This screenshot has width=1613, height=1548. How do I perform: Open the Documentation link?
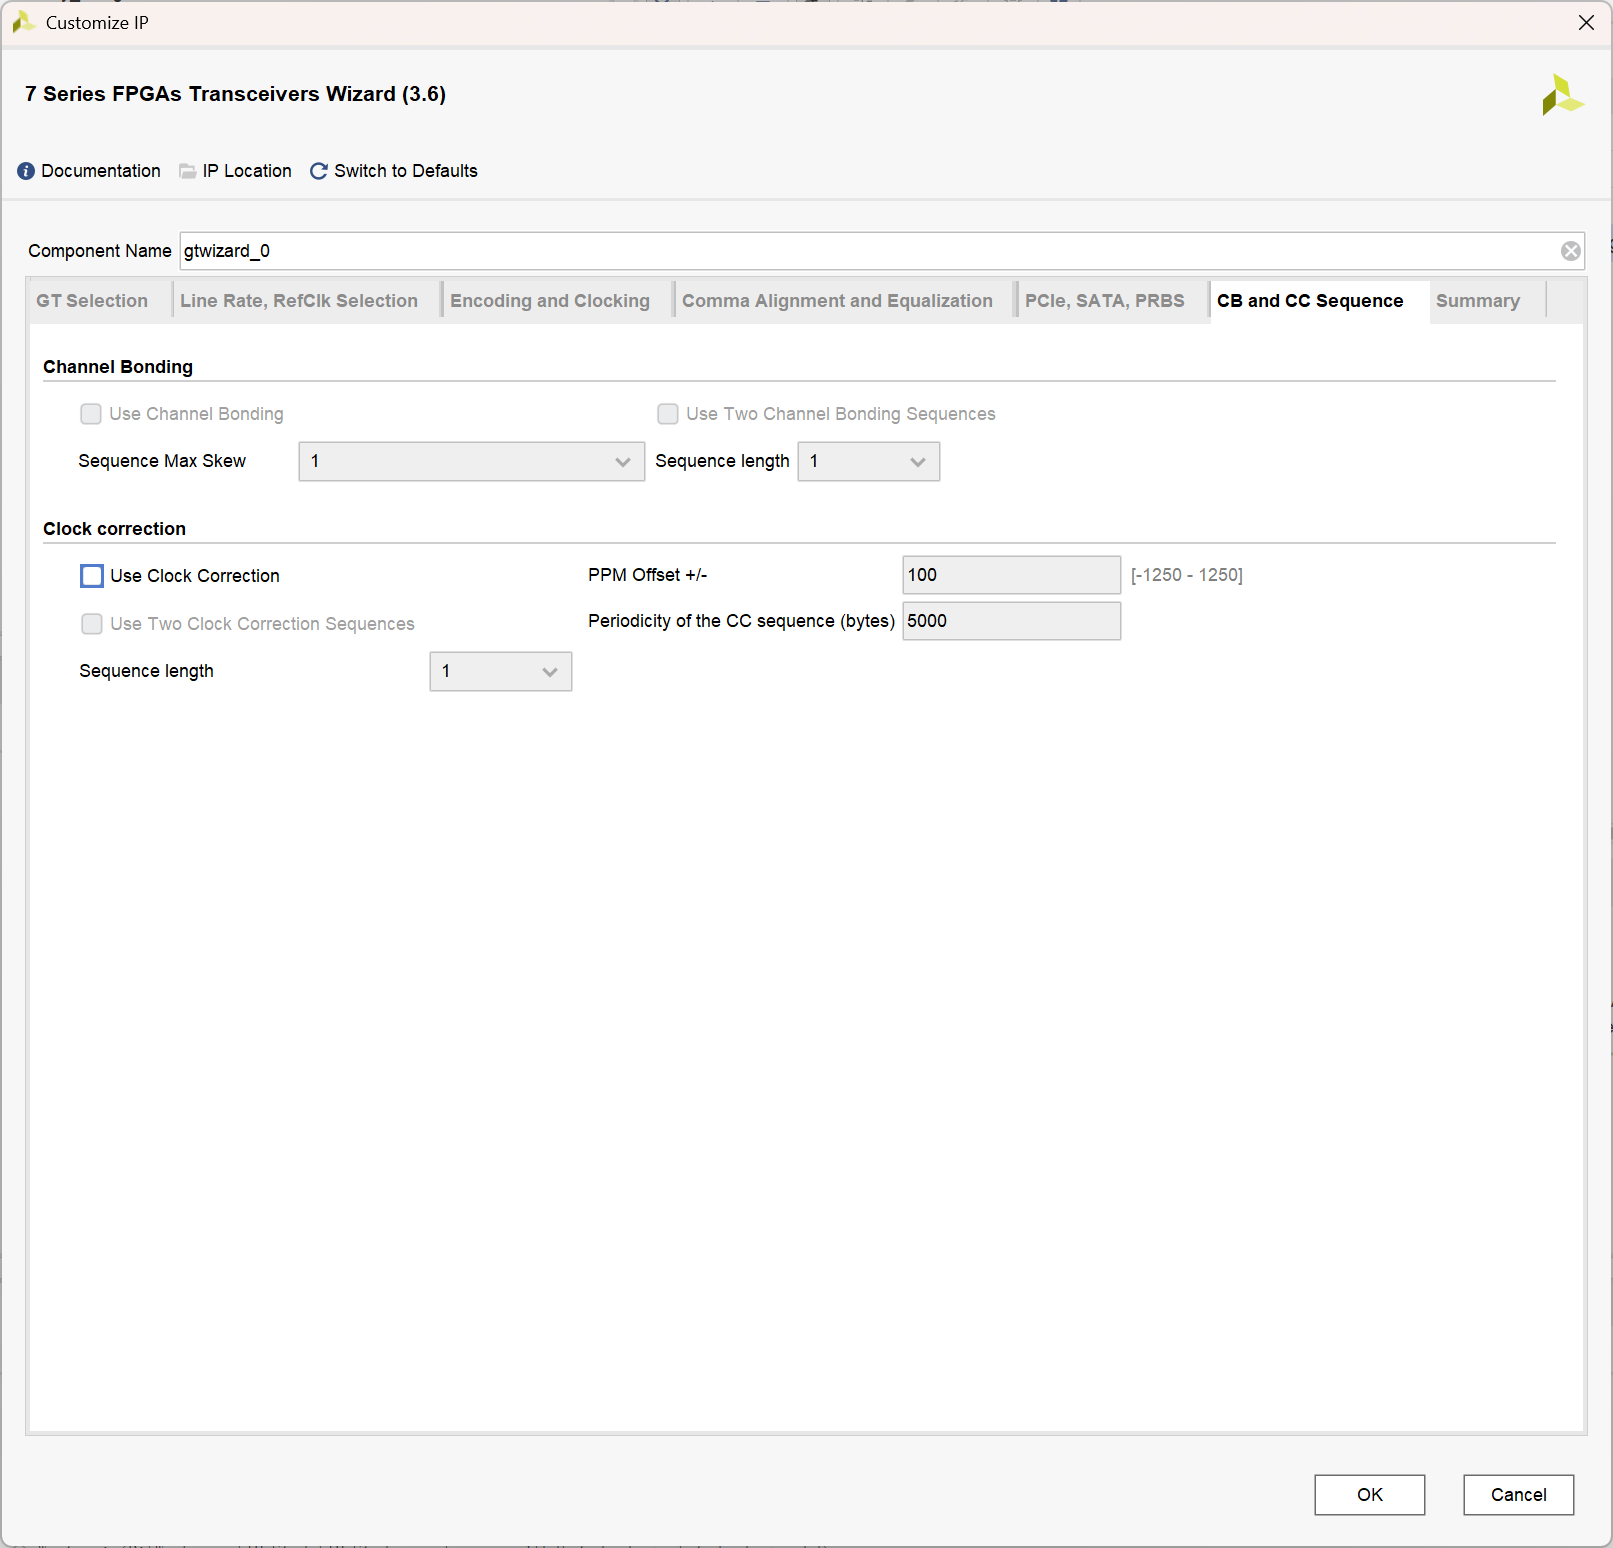(101, 171)
